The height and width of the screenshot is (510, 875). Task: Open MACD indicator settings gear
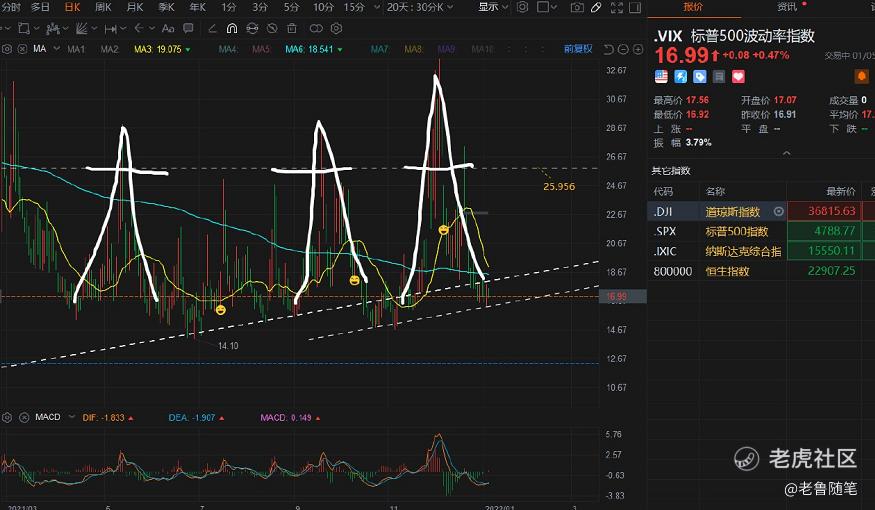click(x=7, y=417)
